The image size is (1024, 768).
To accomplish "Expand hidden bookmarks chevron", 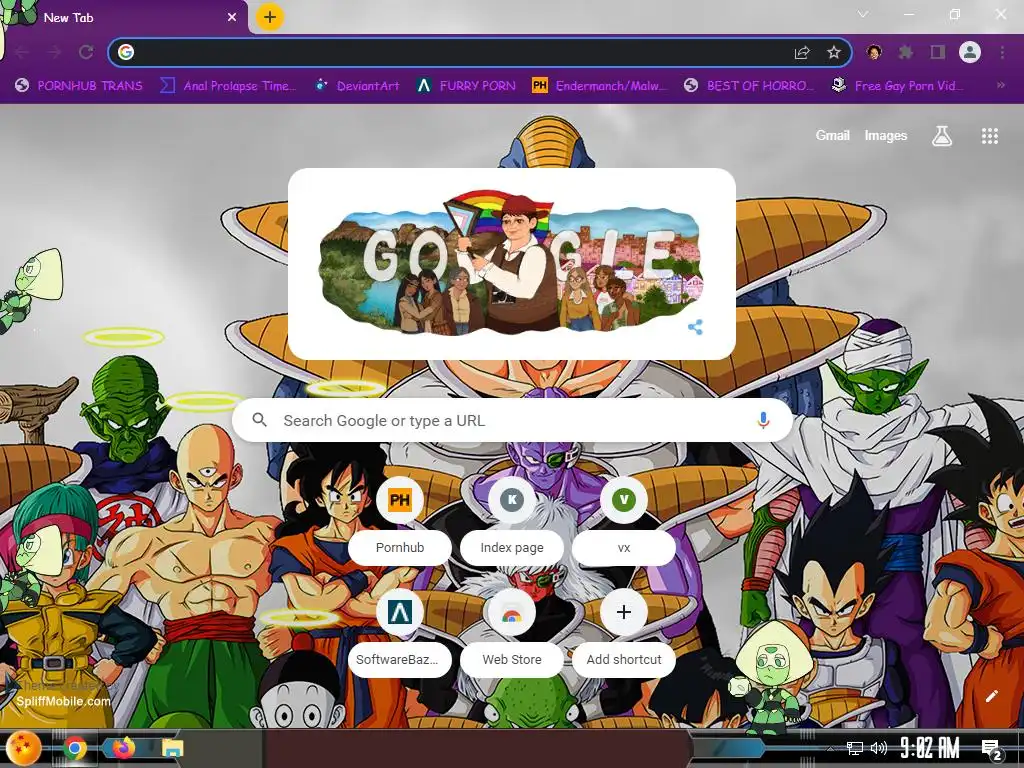I will pyautogui.click(x=1000, y=86).
